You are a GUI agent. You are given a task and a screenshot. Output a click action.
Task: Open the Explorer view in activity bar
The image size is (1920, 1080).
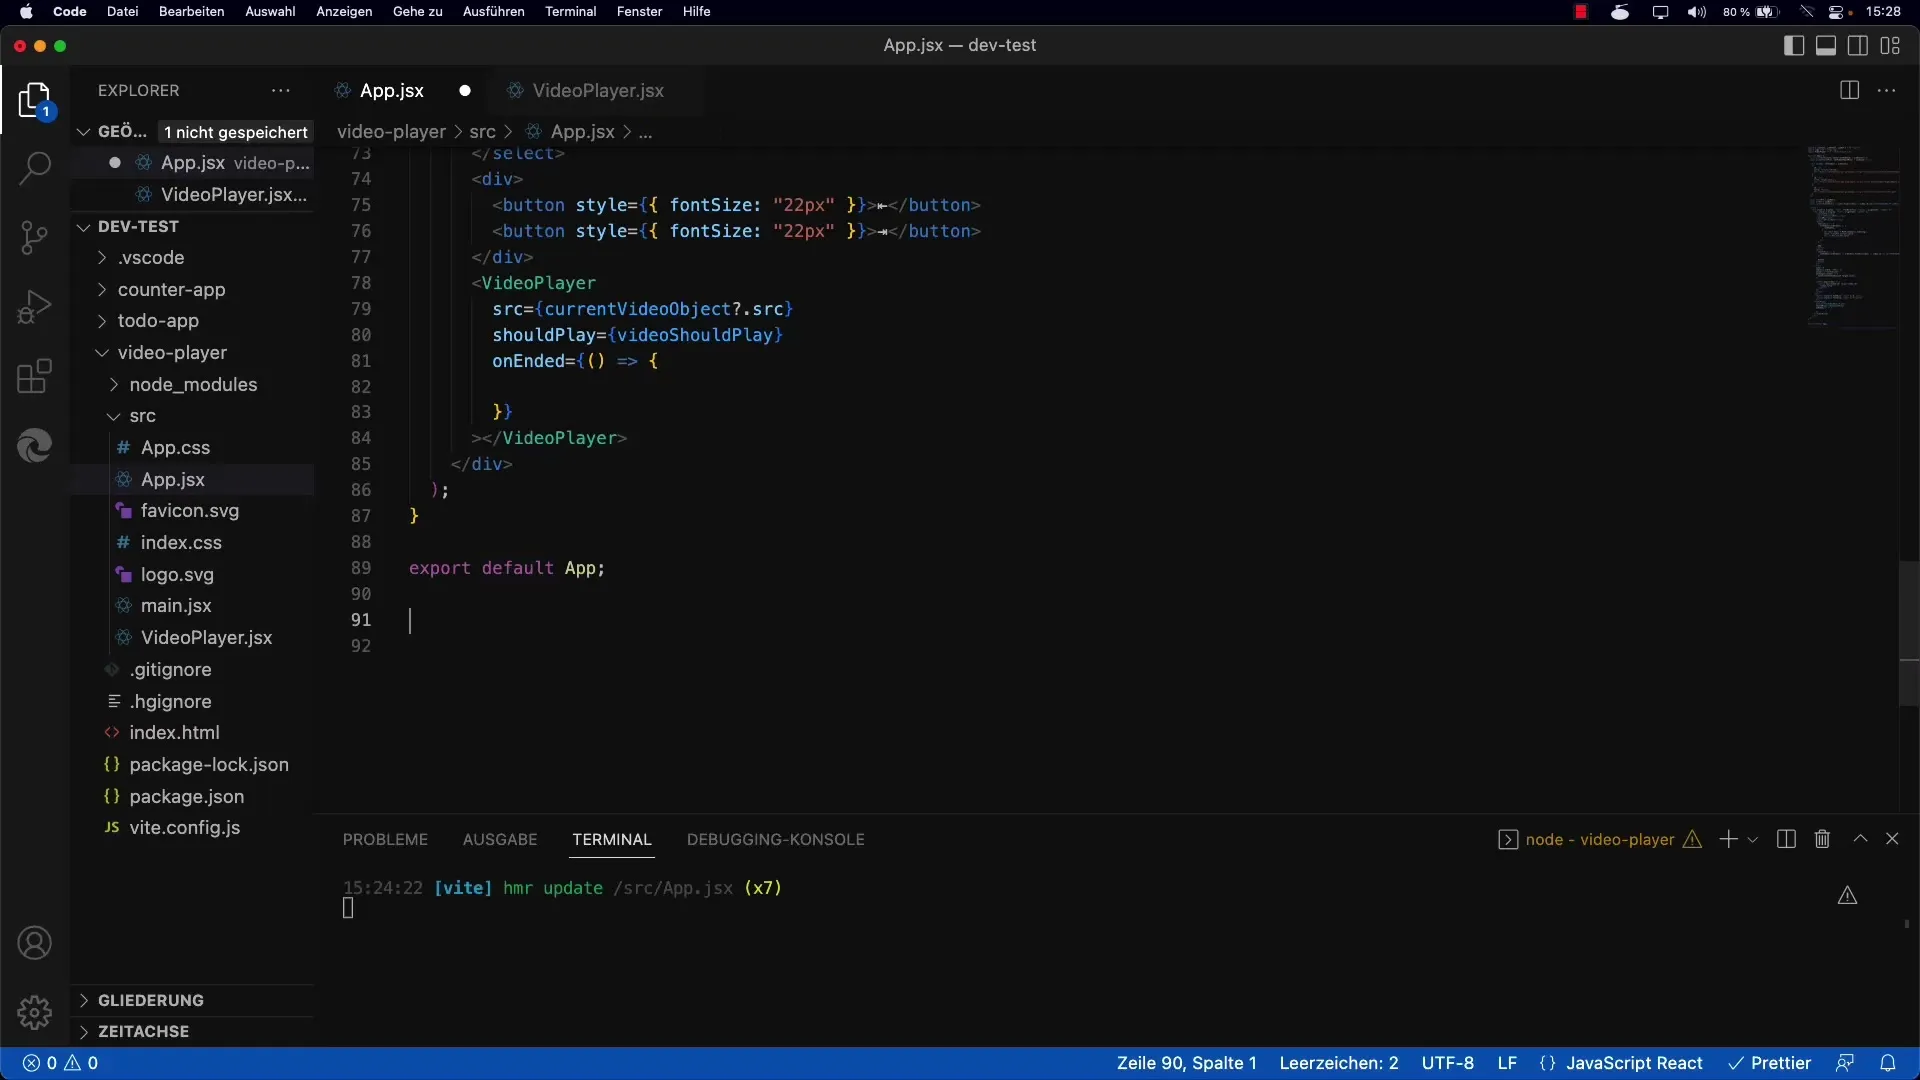tap(35, 101)
